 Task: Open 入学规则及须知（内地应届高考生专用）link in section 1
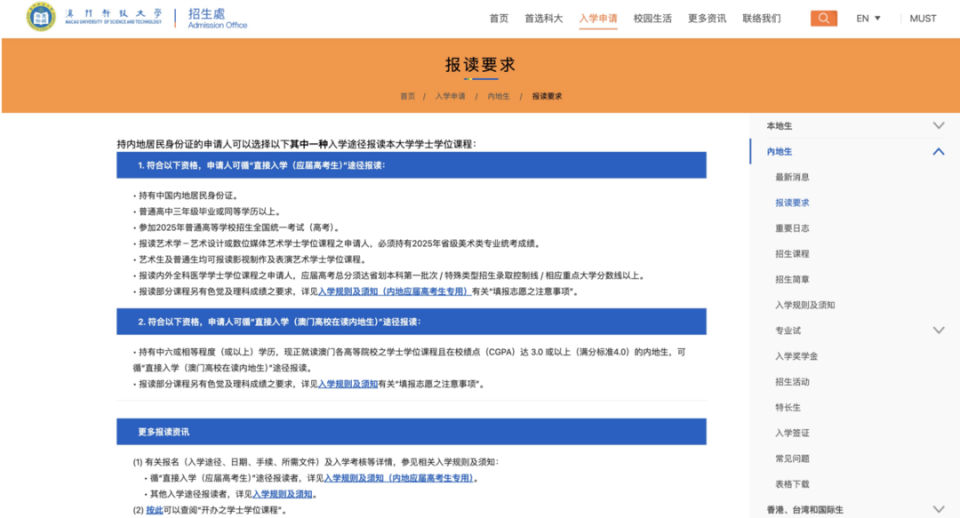point(394,292)
